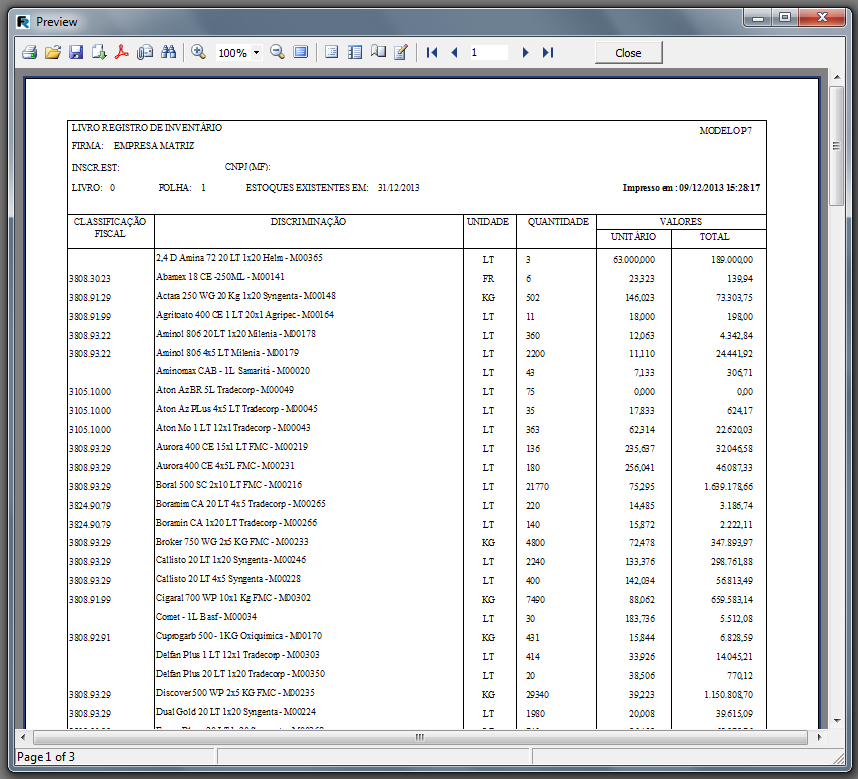
Task: Click the 'Page 1 of 3' status text
Action: click(46, 757)
